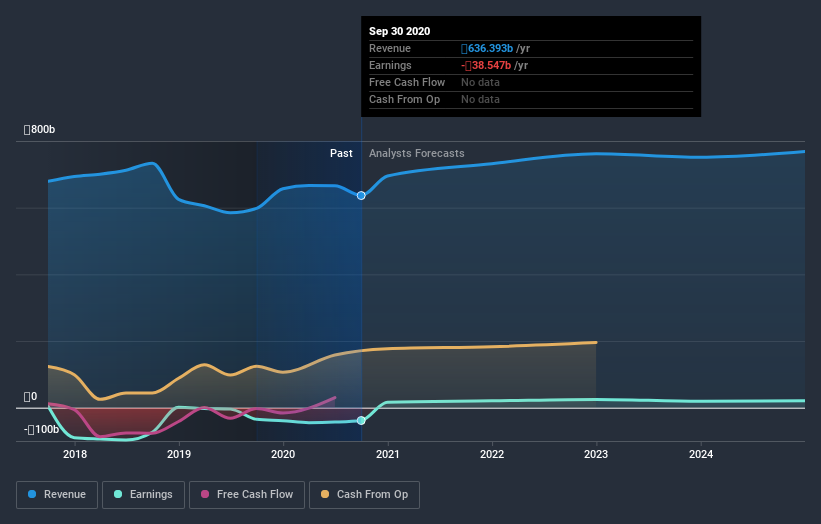The width and height of the screenshot is (821, 524).
Task: Click the Free Cash Flow row in tooltip
Action: pos(407,82)
